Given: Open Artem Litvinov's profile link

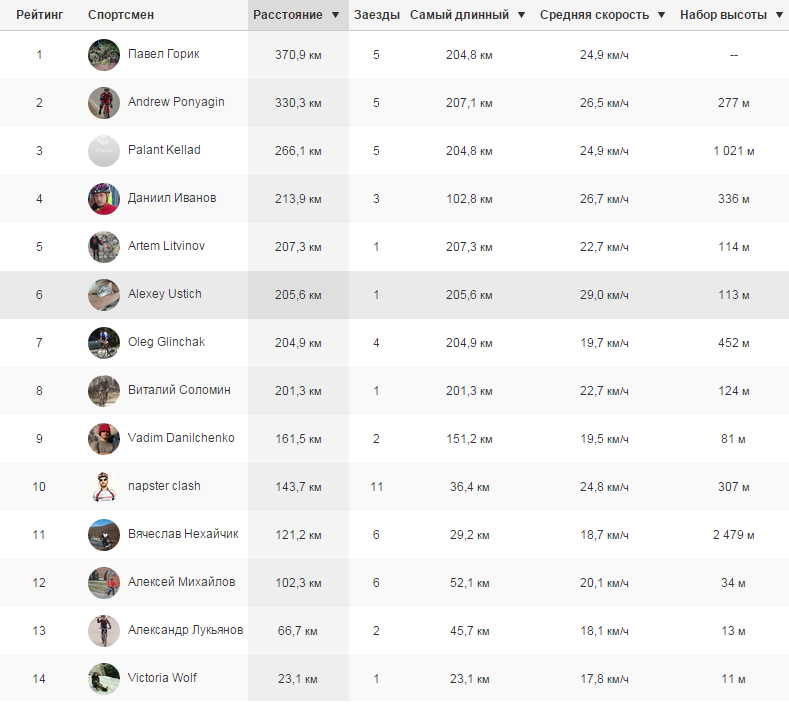Looking at the screenshot, I should 166,246.
